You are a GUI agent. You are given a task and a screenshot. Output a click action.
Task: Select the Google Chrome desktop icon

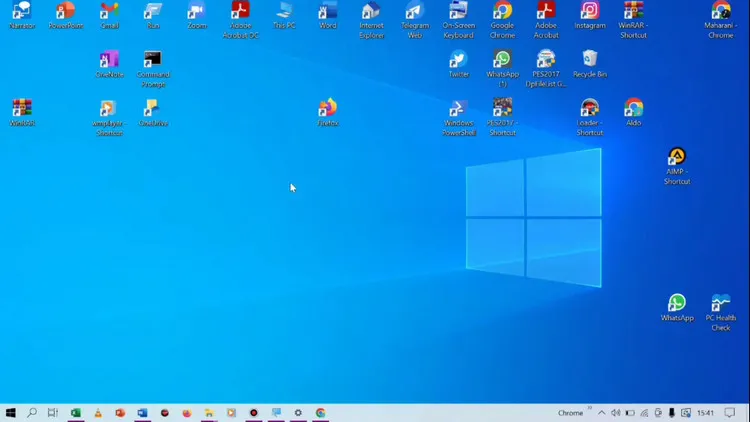[502, 20]
